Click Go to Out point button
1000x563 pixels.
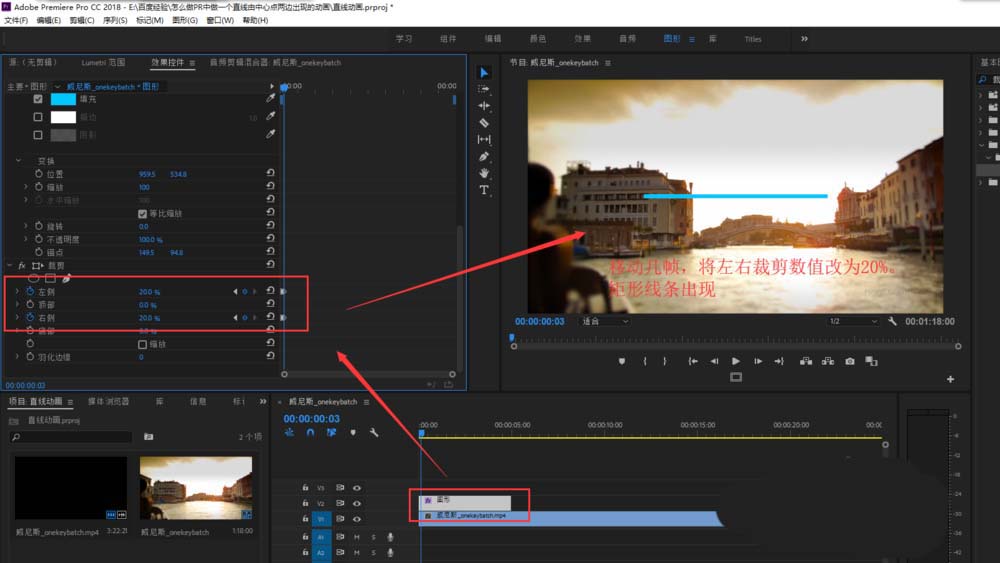click(779, 361)
